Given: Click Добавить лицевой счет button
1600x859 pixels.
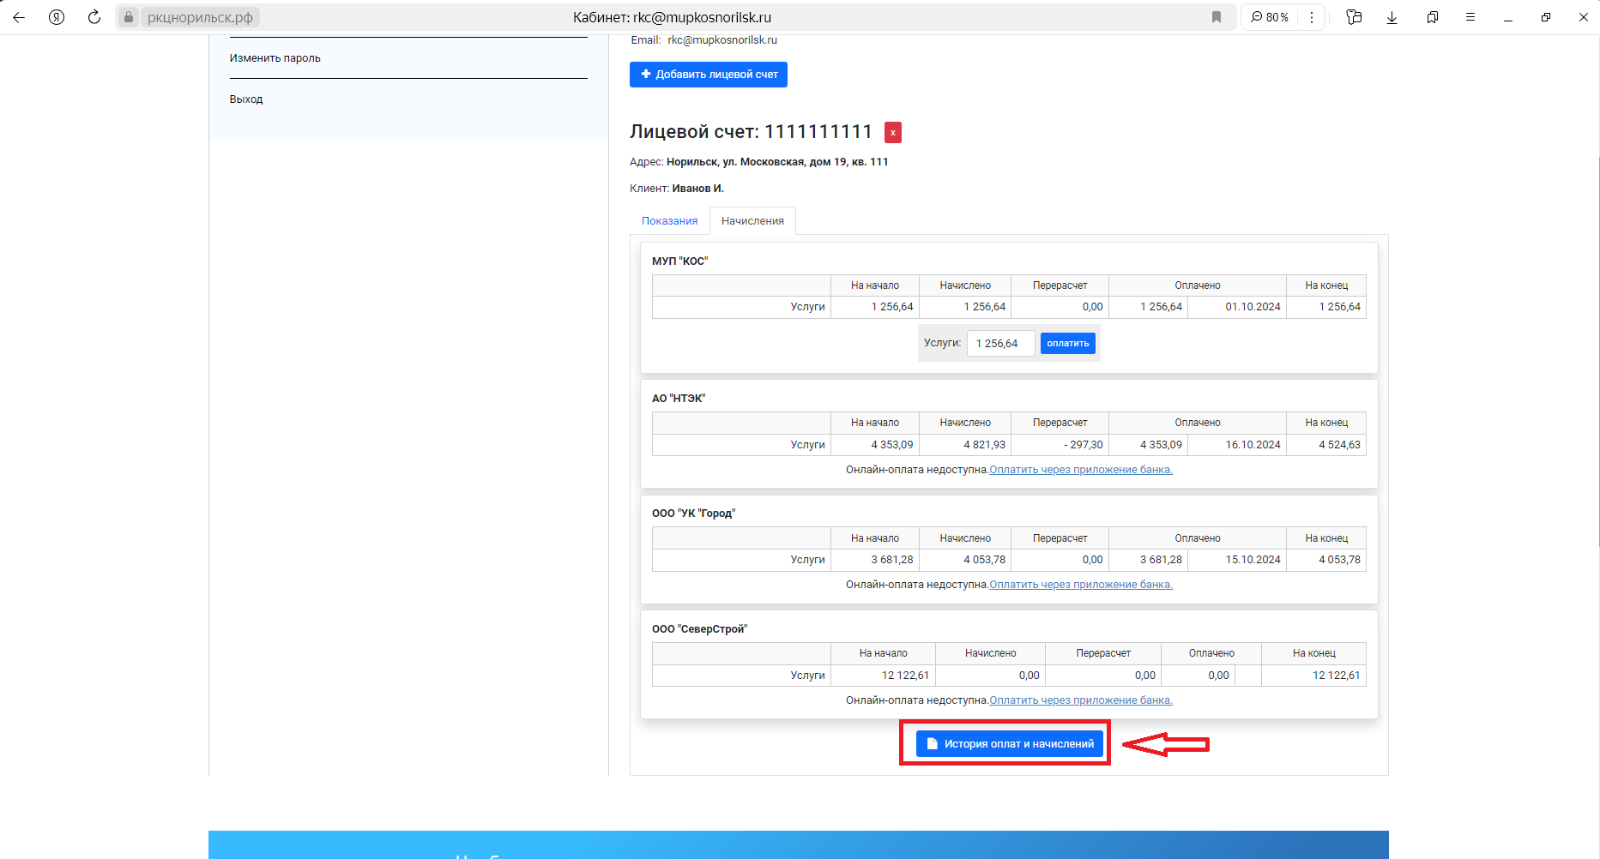Looking at the screenshot, I should pos(708,75).
